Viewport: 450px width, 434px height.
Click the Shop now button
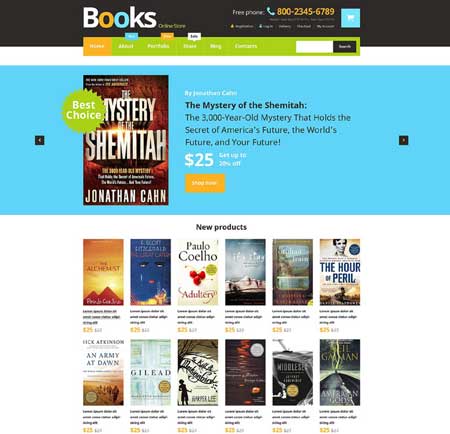click(205, 183)
